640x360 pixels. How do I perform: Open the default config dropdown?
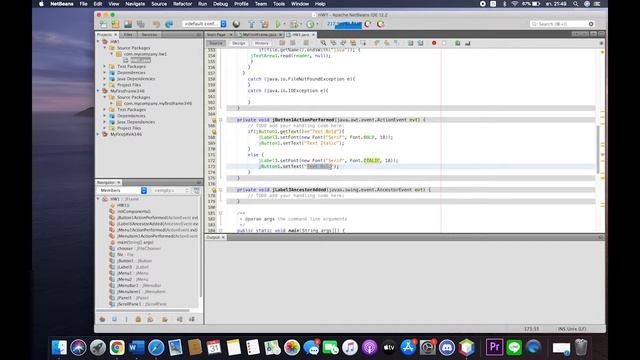[204, 24]
